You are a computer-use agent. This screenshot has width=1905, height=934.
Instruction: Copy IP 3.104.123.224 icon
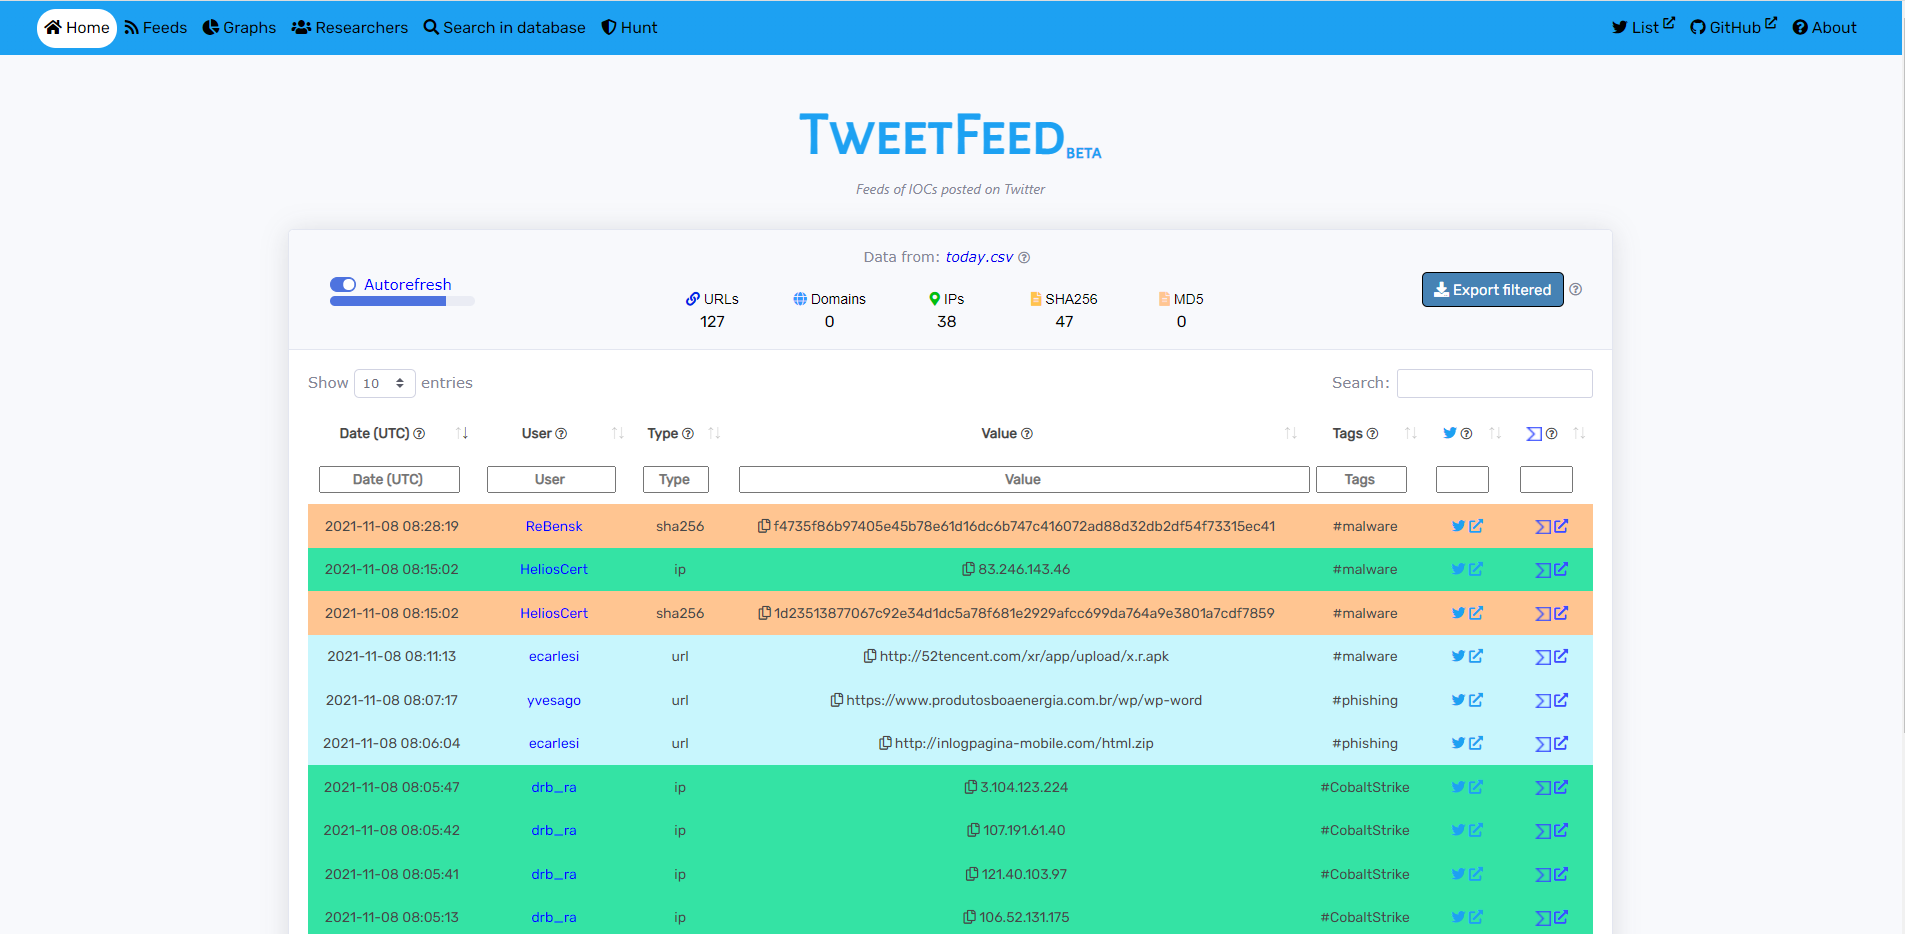pyautogui.click(x=970, y=787)
